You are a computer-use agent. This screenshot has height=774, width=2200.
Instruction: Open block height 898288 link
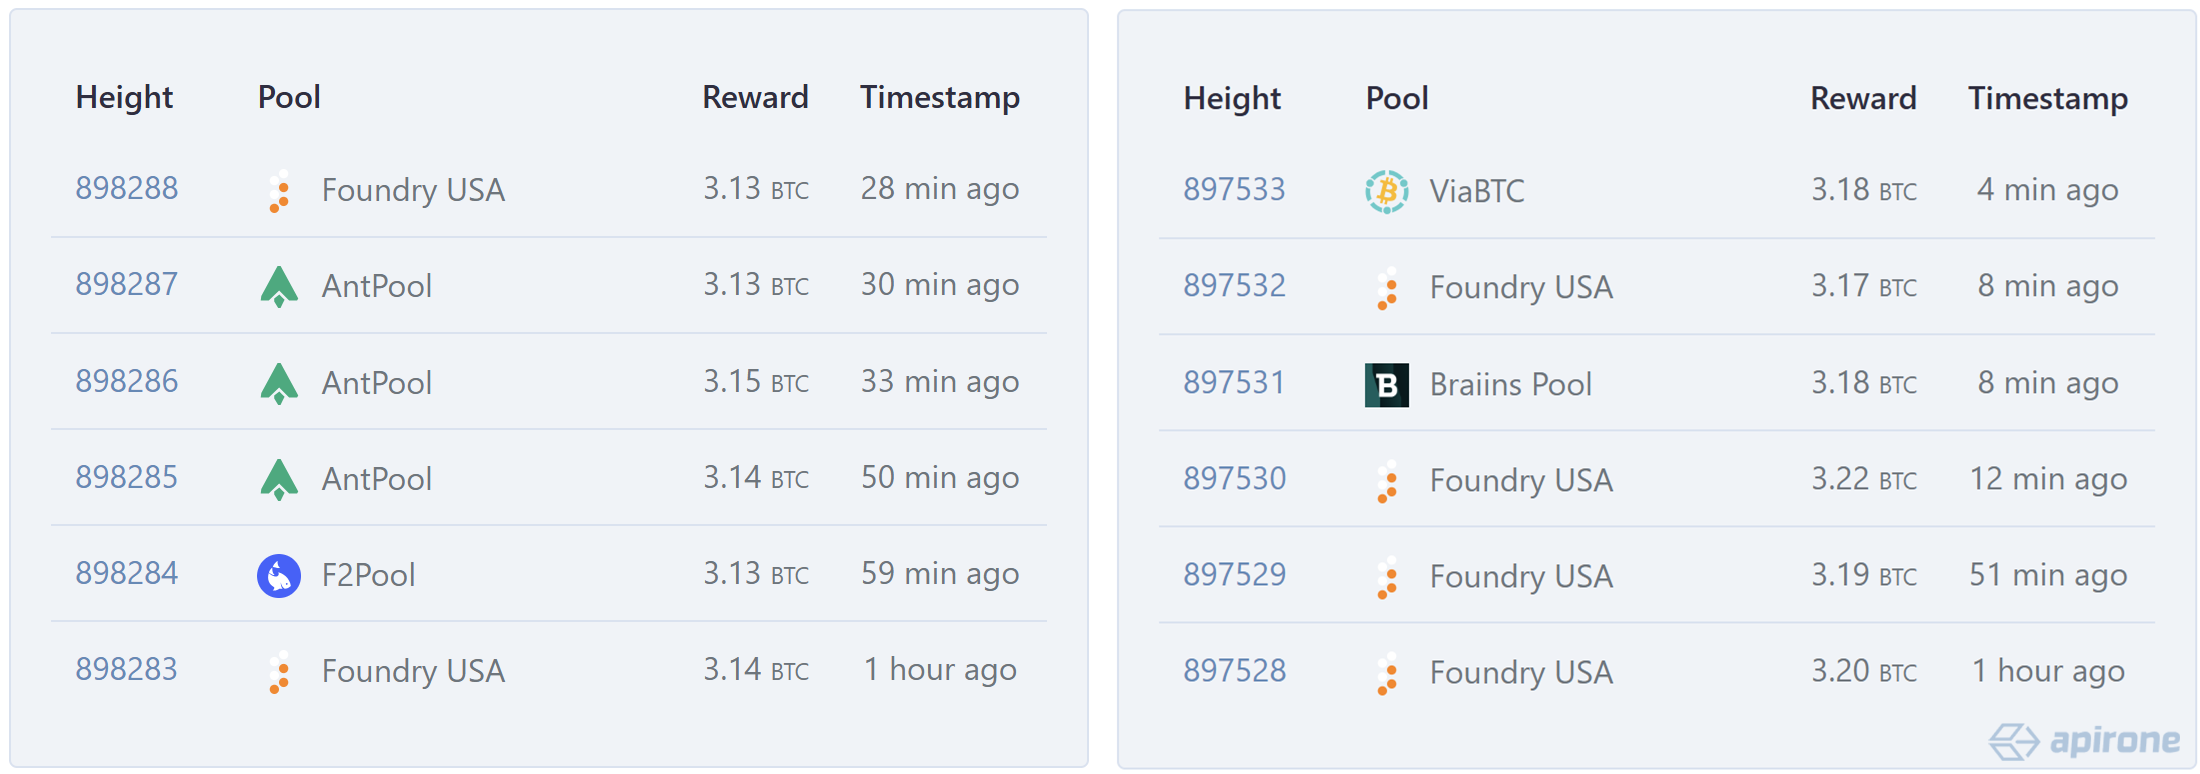coord(127,188)
